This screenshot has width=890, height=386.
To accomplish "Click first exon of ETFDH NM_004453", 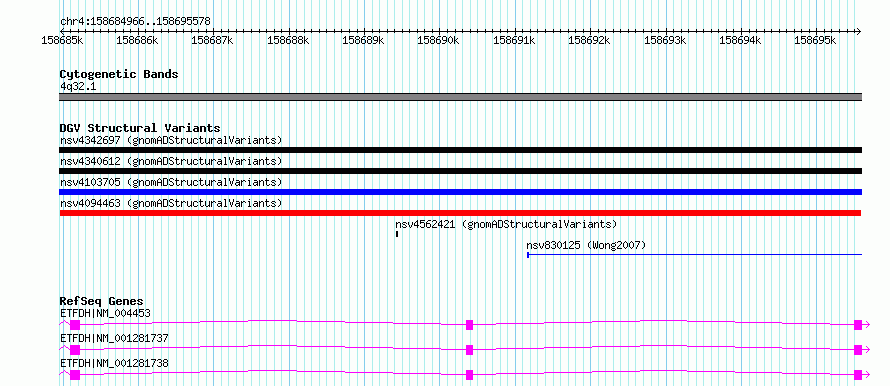I will click(75, 325).
